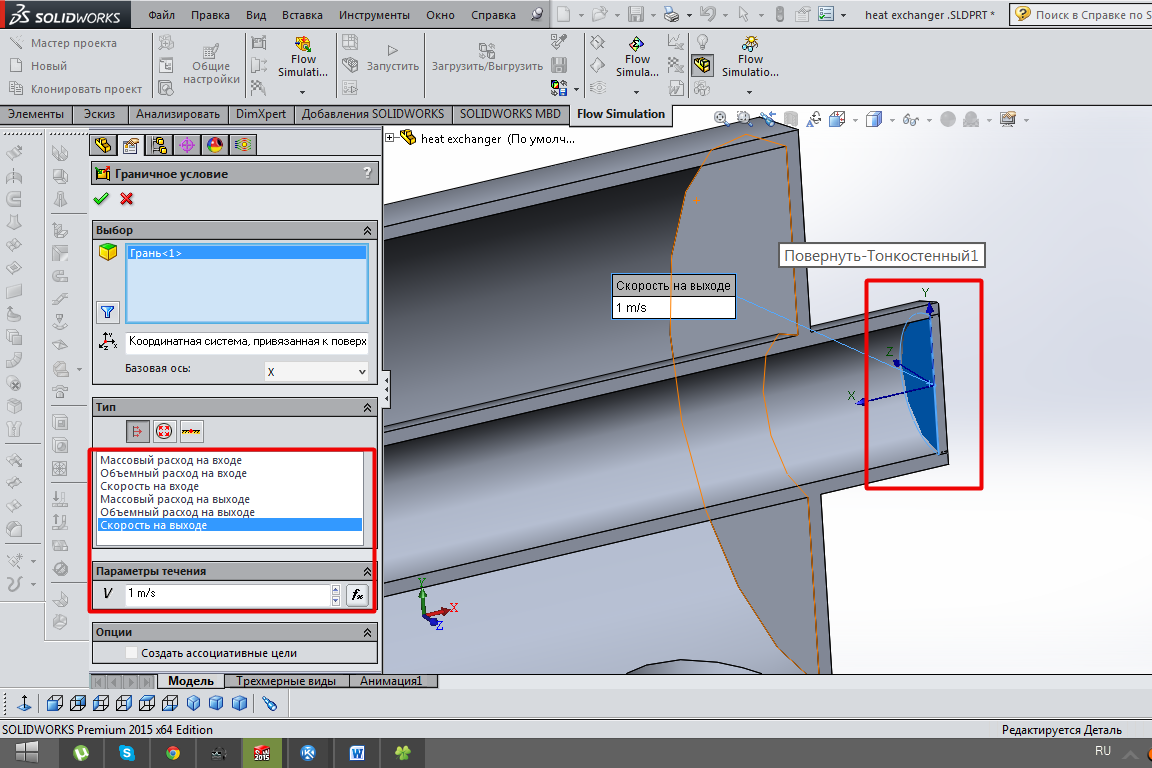The height and width of the screenshot is (768, 1152).
Task: Switch to Трехмерные виды bottom tab
Action: 286,681
